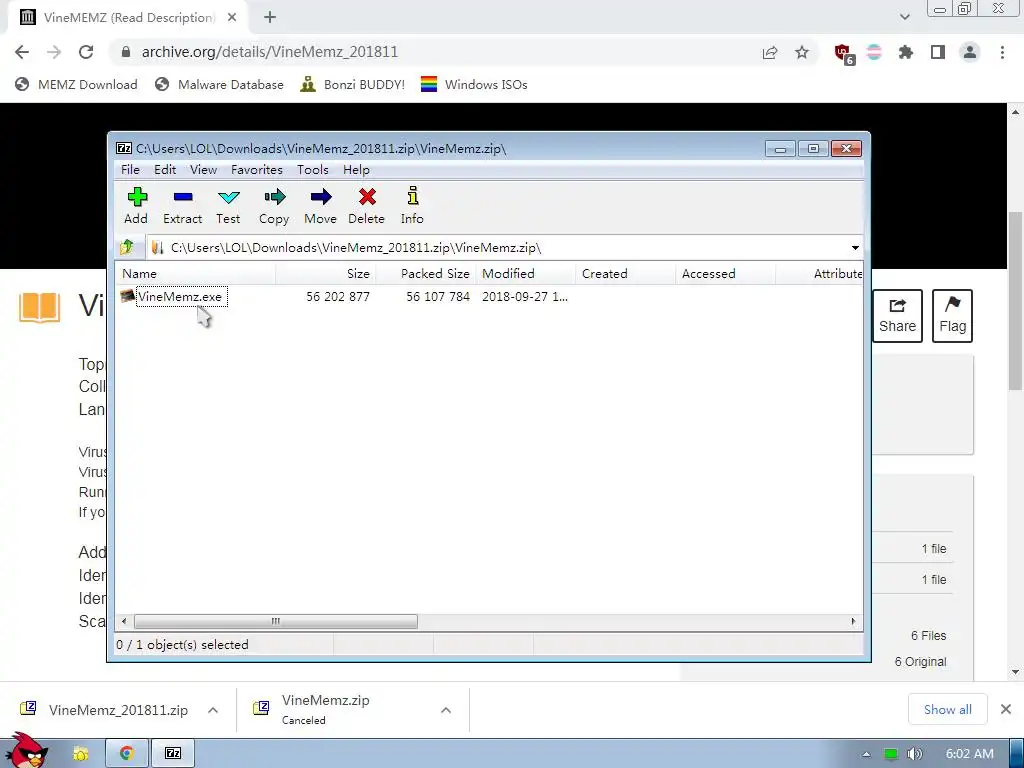This screenshot has width=1024, height=768.
Task: Show hidden system tray icons
Action: click(x=866, y=754)
